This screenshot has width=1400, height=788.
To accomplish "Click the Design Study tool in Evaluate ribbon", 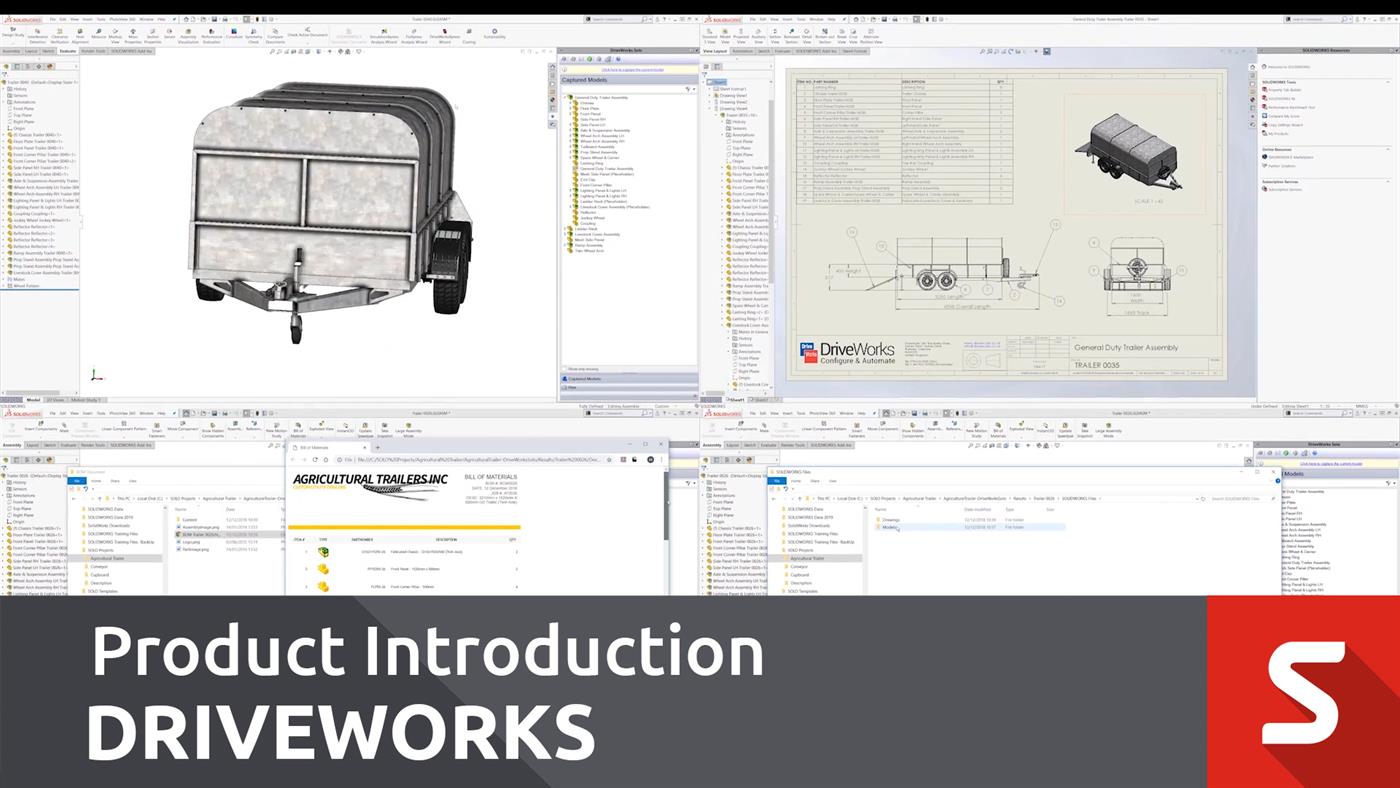I will (x=14, y=33).
